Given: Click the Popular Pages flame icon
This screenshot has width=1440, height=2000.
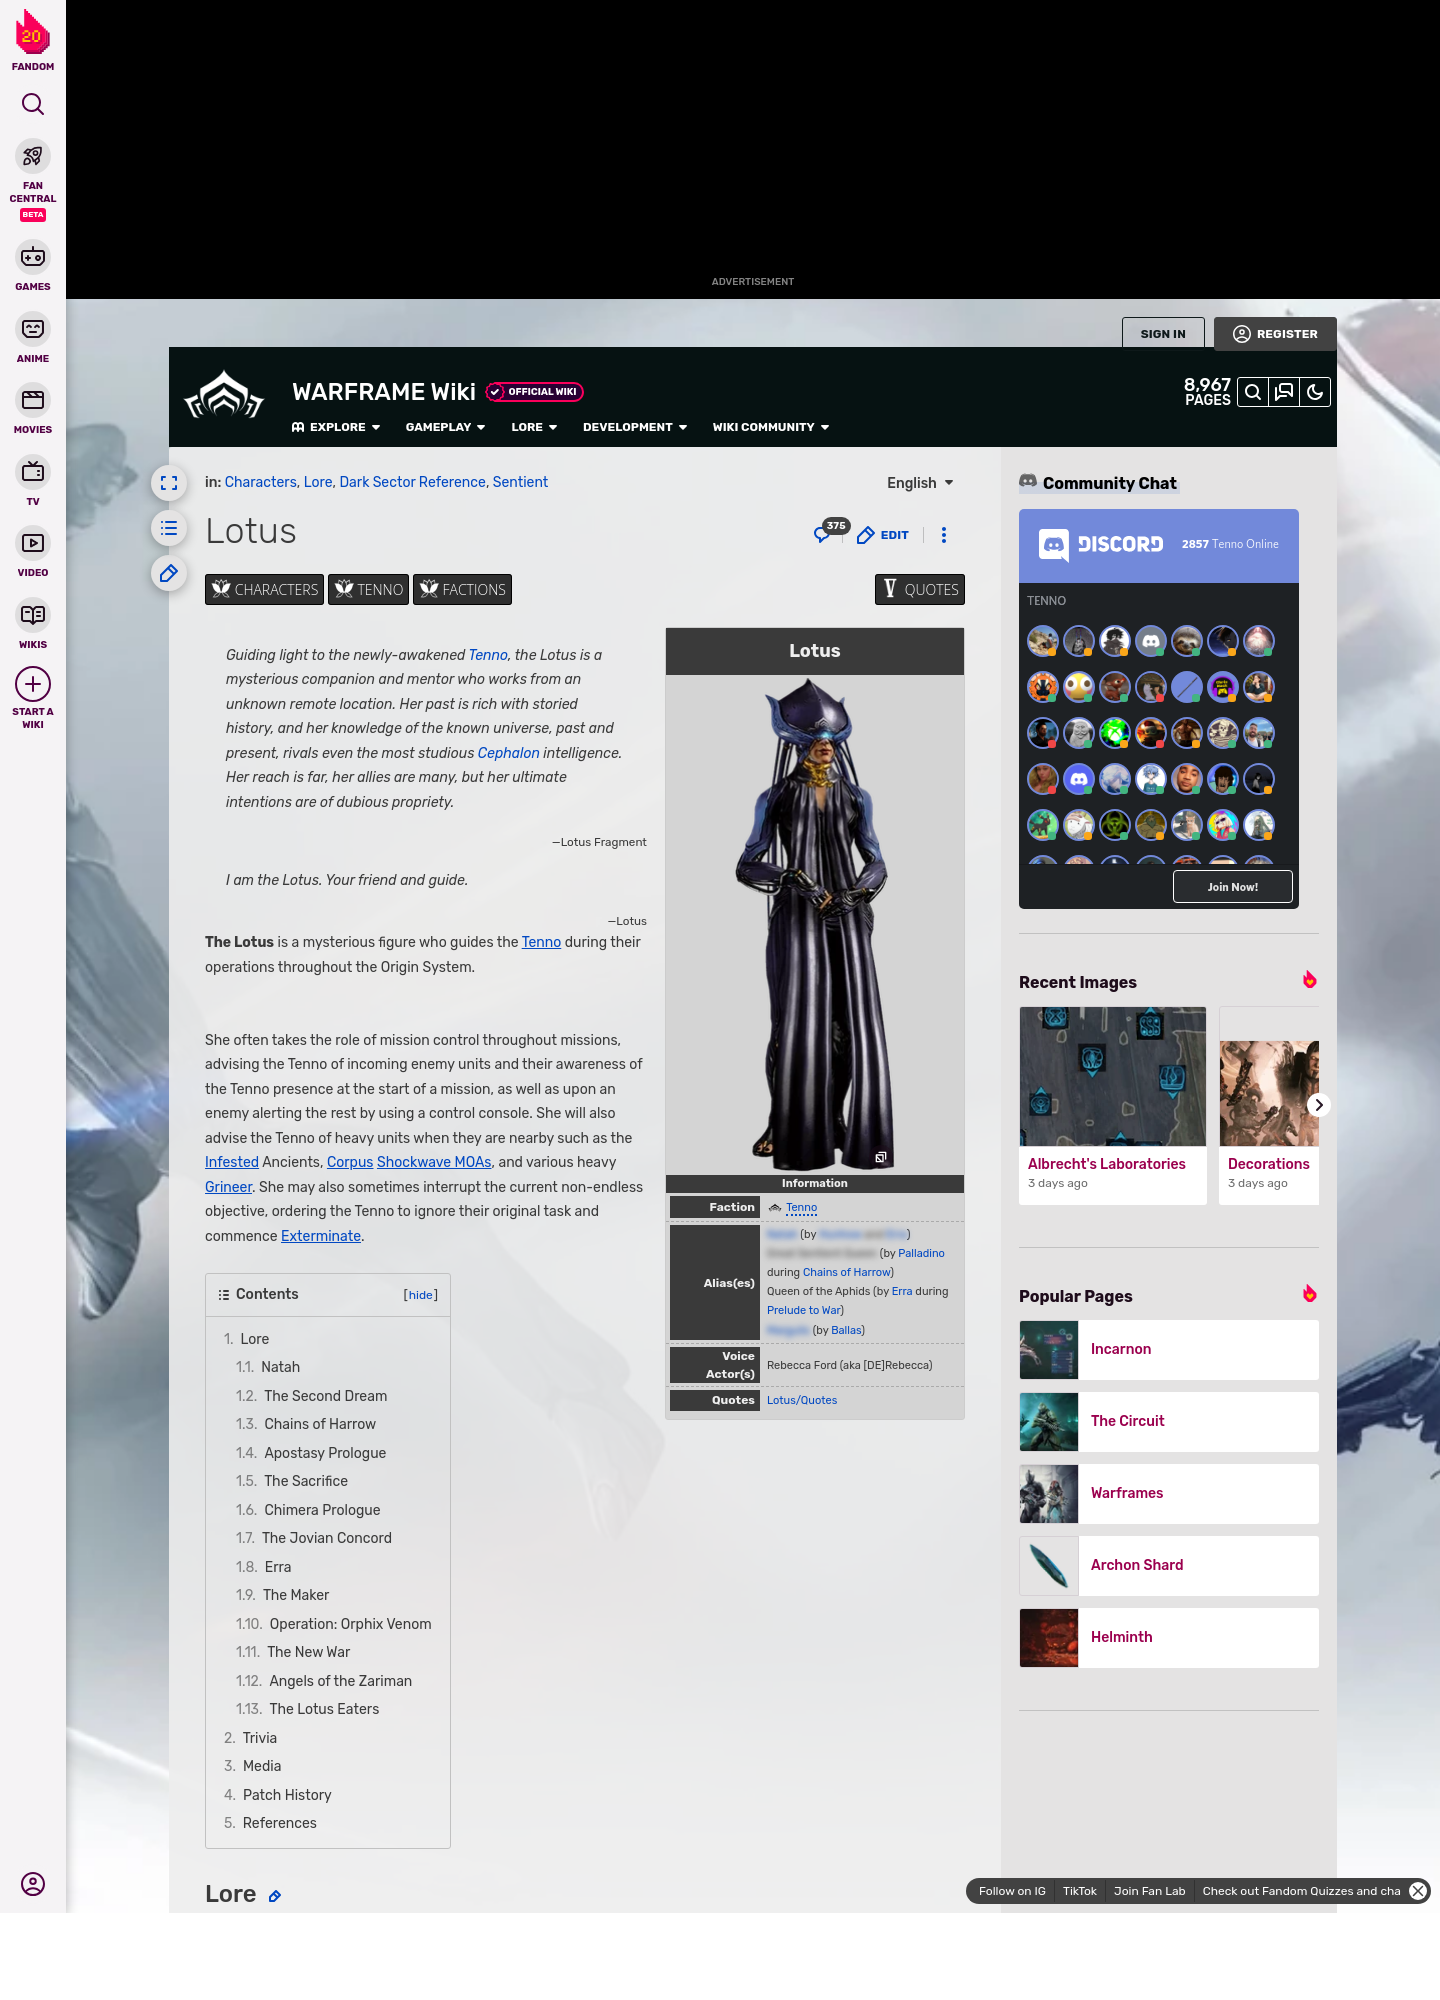Looking at the screenshot, I should (1309, 1294).
